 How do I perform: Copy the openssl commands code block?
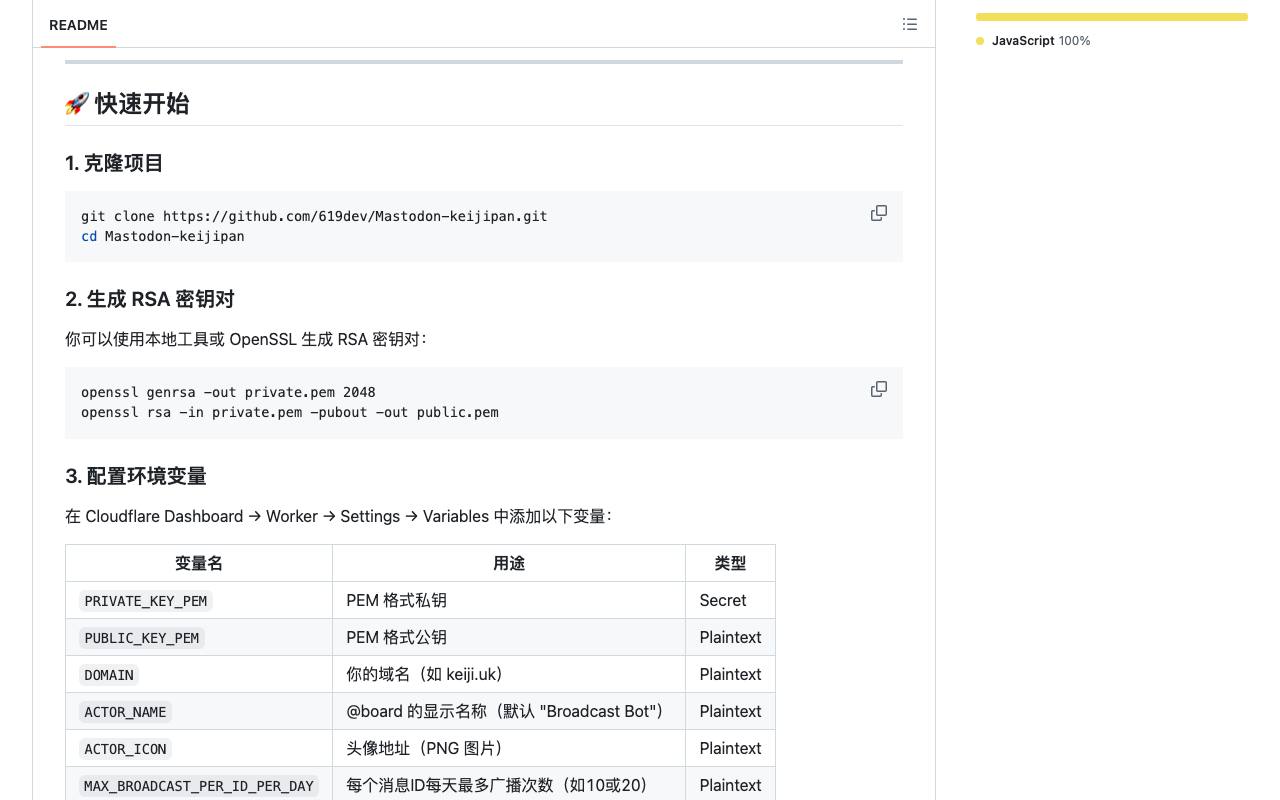pyautogui.click(x=879, y=389)
